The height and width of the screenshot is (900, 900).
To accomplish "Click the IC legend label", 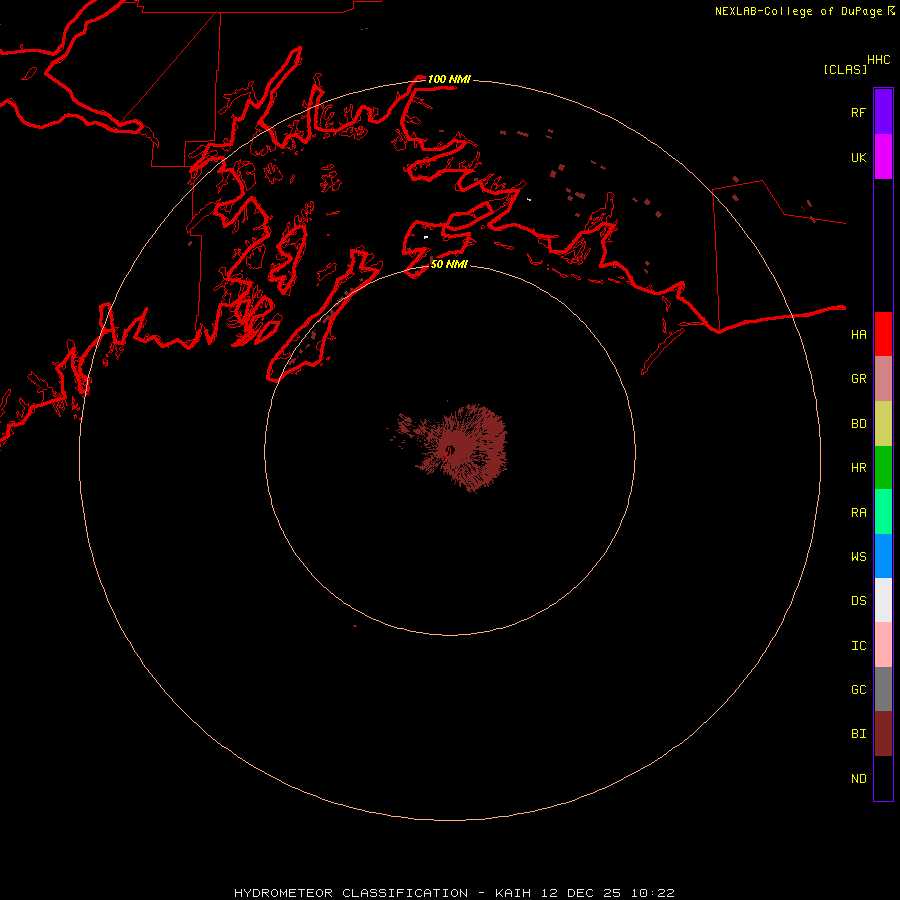I will pyautogui.click(x=859, y=646).
